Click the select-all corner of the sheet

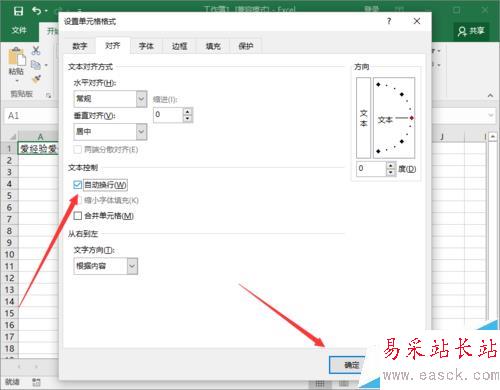pyautogui.click(x=12, y=137)
